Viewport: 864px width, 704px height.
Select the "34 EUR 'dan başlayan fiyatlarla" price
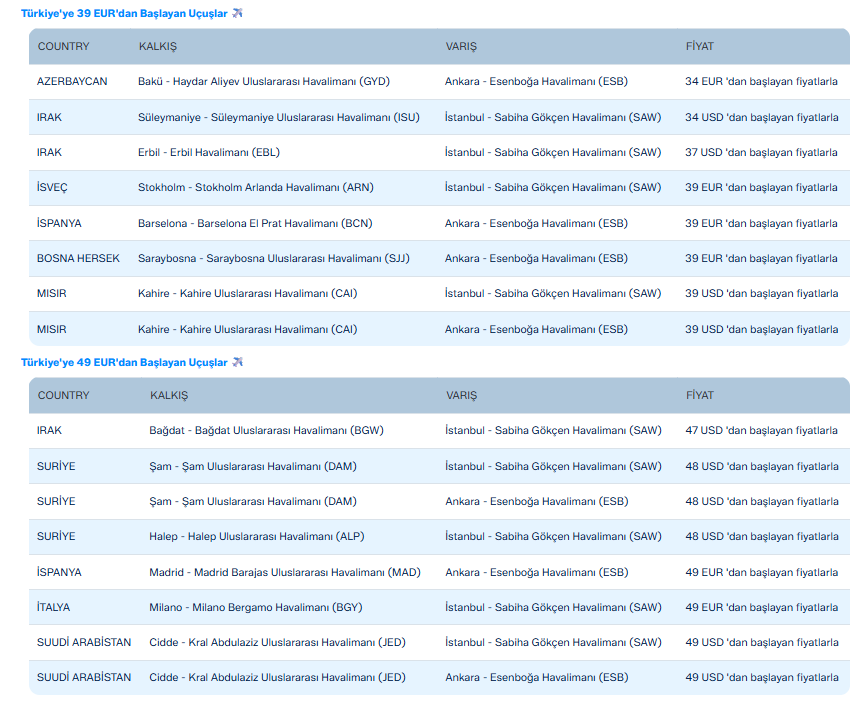click(762, 82)
